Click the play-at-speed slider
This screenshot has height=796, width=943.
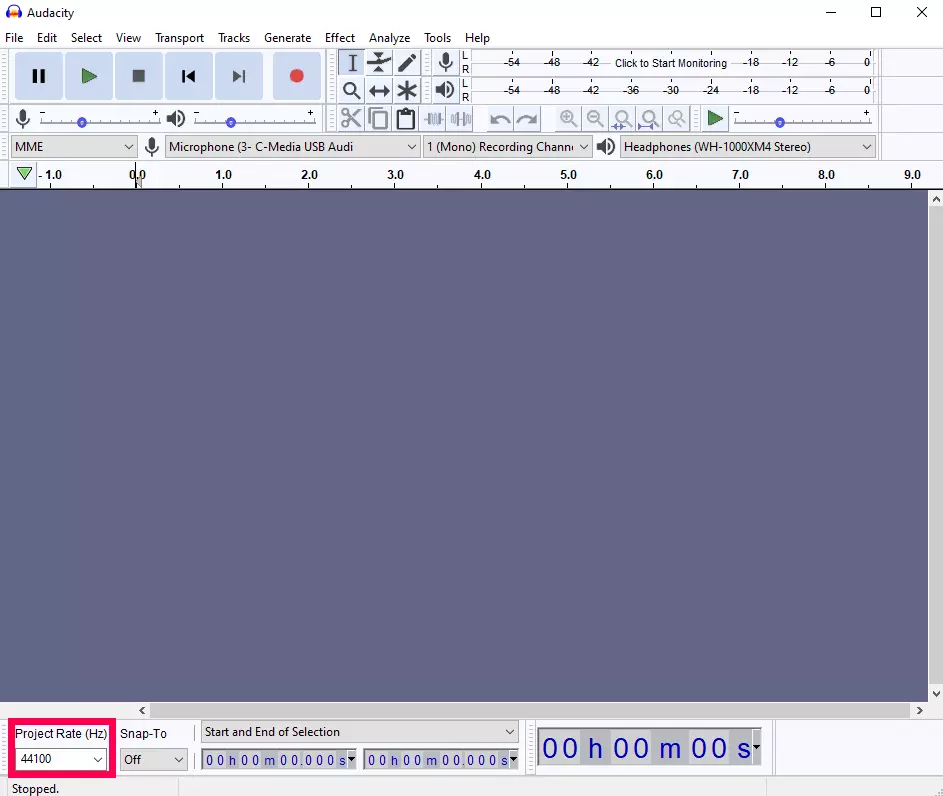(x=802, y=119)
